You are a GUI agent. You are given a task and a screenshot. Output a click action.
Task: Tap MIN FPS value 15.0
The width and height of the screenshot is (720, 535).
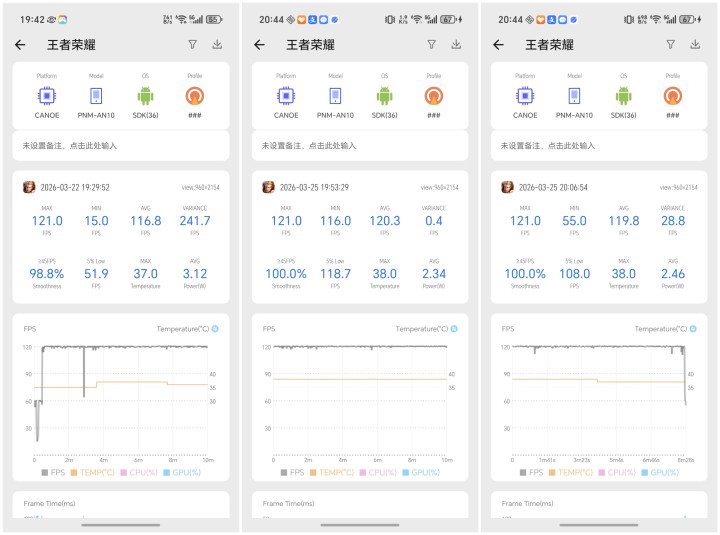point(96,221)
